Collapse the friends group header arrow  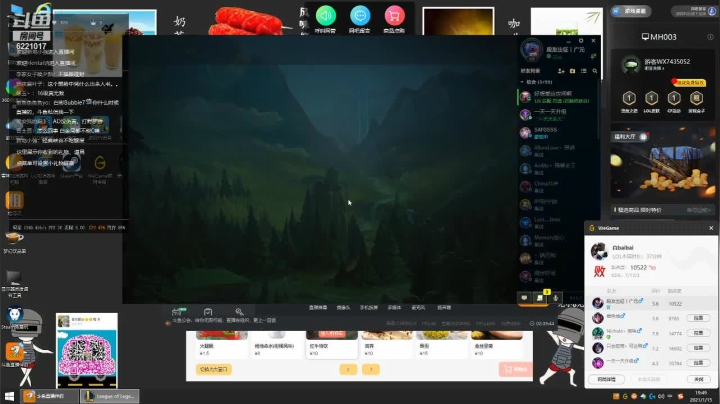pos(522,82)
